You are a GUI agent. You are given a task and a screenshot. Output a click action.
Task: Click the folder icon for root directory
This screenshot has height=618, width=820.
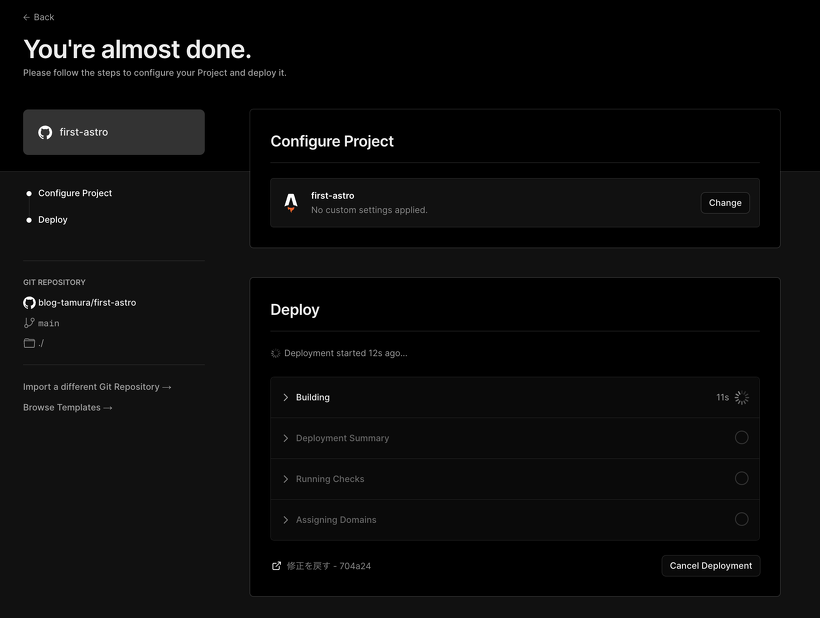[29, 343]
